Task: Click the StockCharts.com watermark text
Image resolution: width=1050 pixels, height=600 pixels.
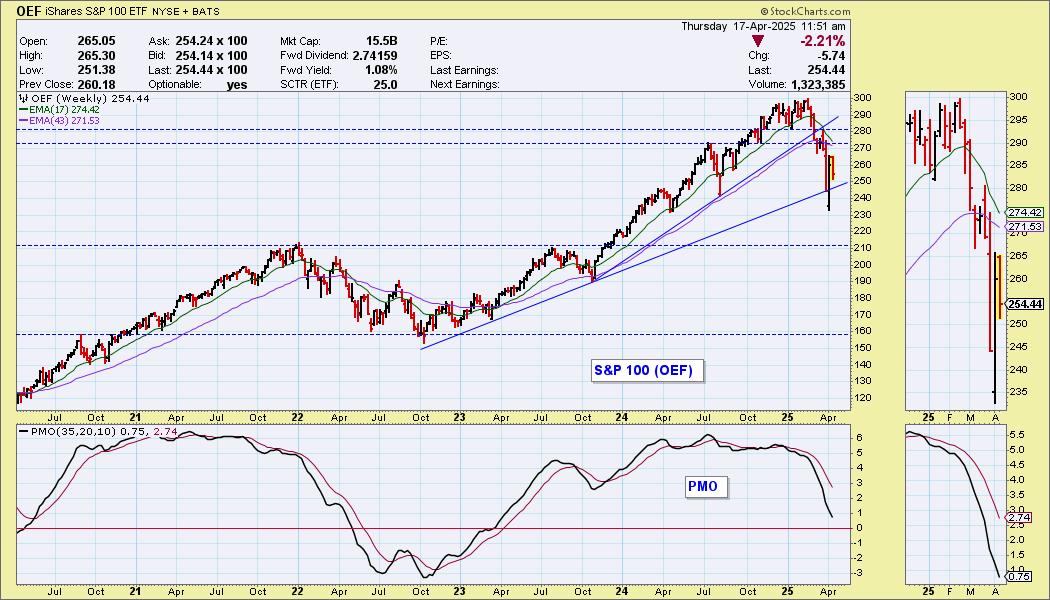Action: pyautogui.click(x=805, y=11)
